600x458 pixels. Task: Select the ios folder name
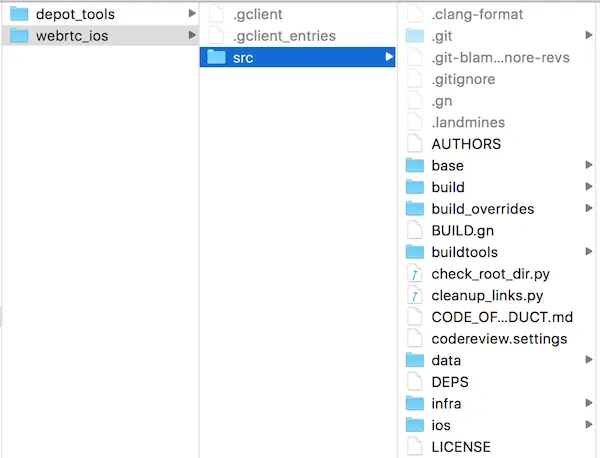pos(441,425)
